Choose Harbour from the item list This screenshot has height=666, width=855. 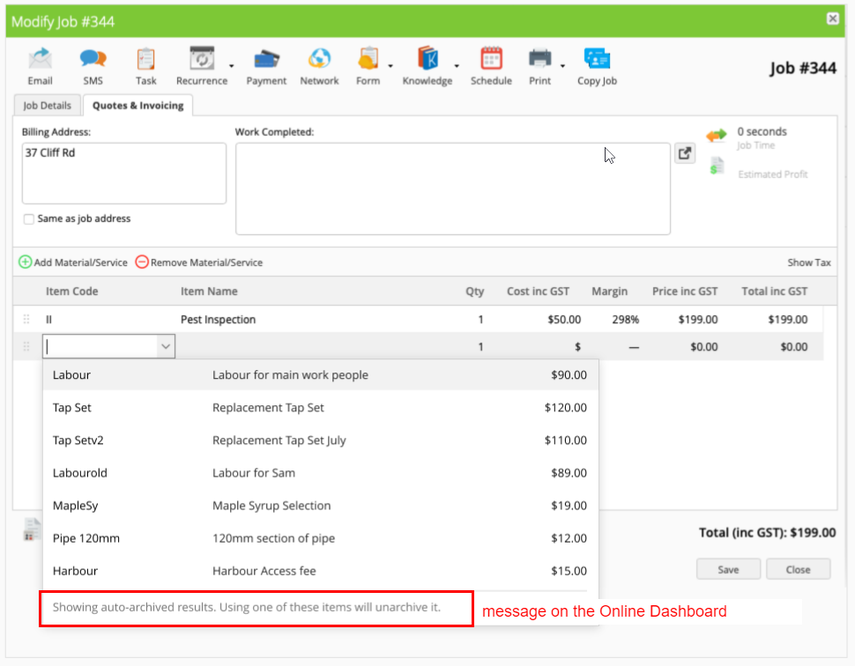[321, 571]
